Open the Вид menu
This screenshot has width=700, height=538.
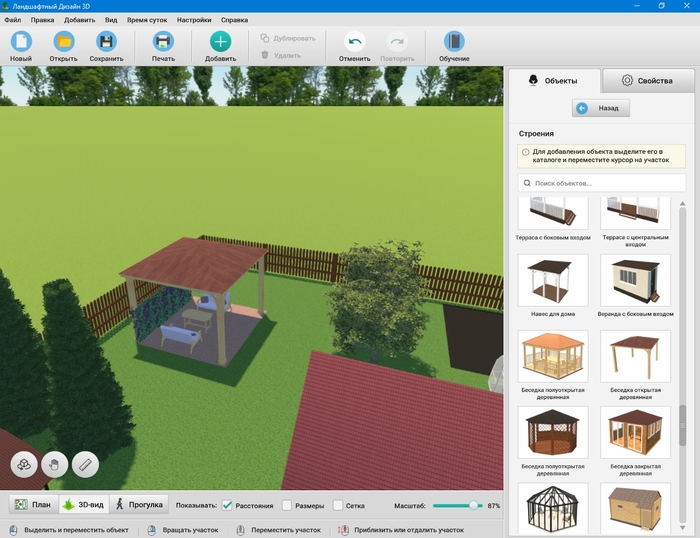tap(111, 20)
